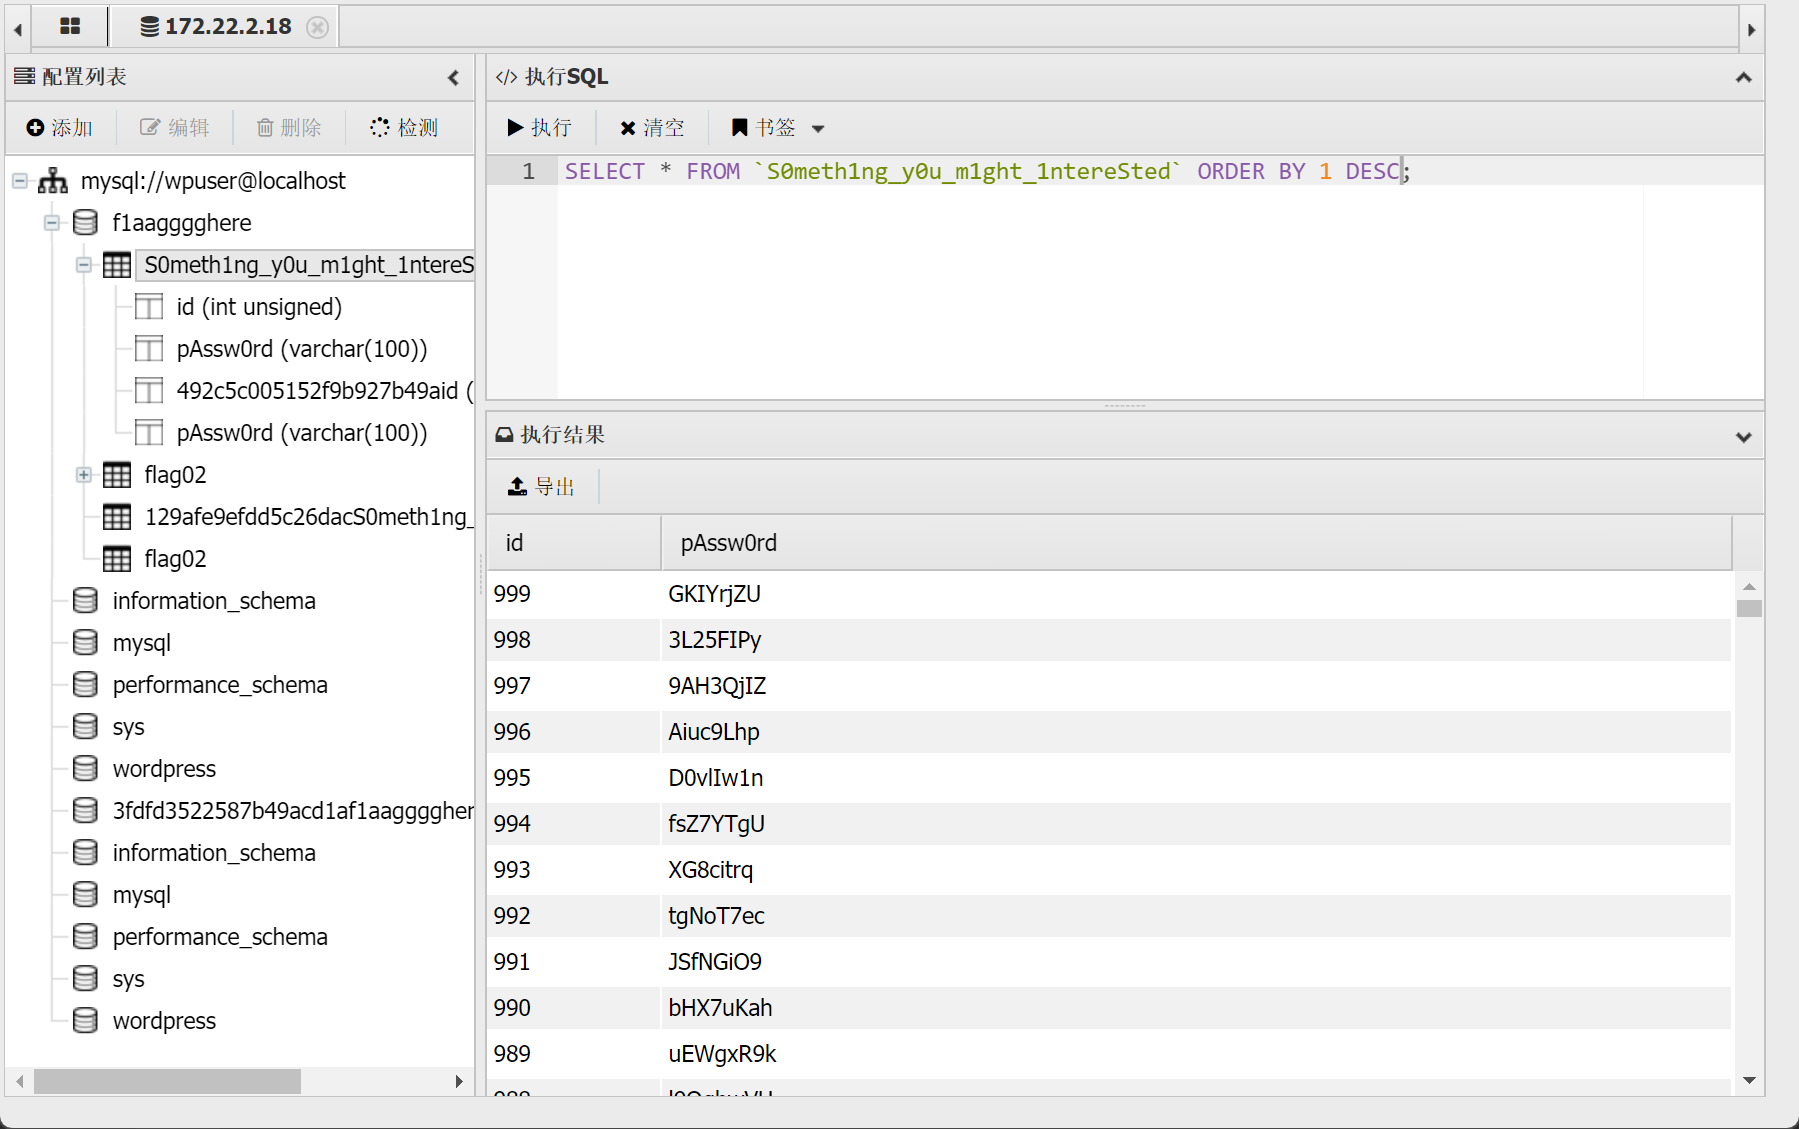Image resolution: width=1799 pixels, height=1129 pixels.
Task: Collapse the S0meth1ng_y0u_m1ght table node
Action: [x=84, y=265]
